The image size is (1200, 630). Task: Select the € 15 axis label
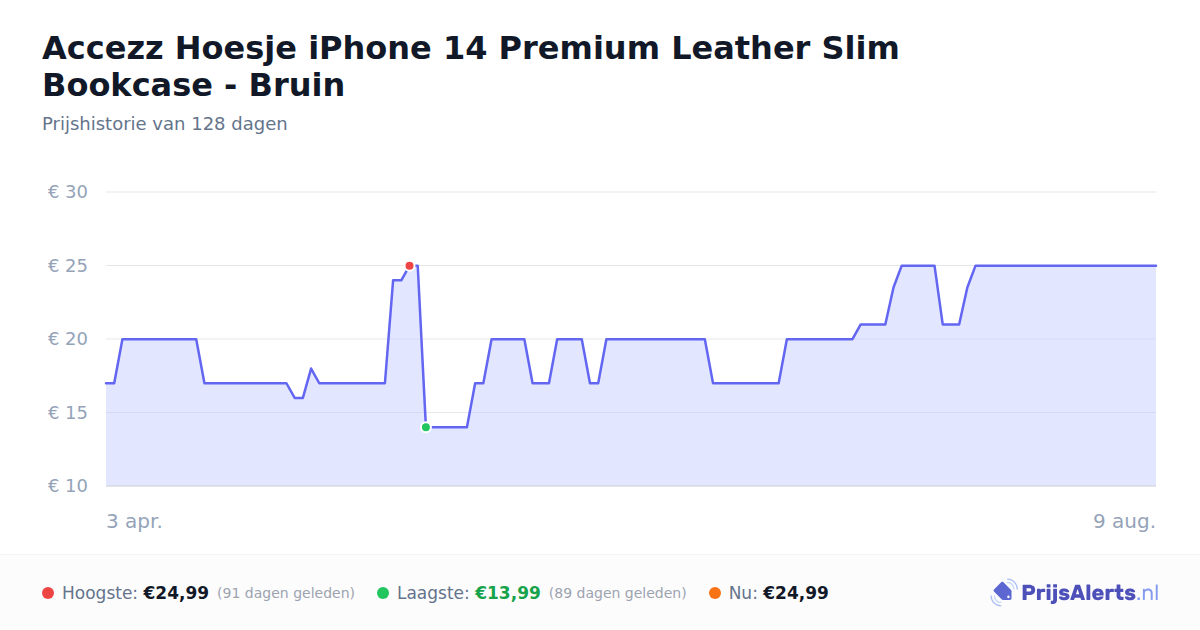[x=68, y=413]
